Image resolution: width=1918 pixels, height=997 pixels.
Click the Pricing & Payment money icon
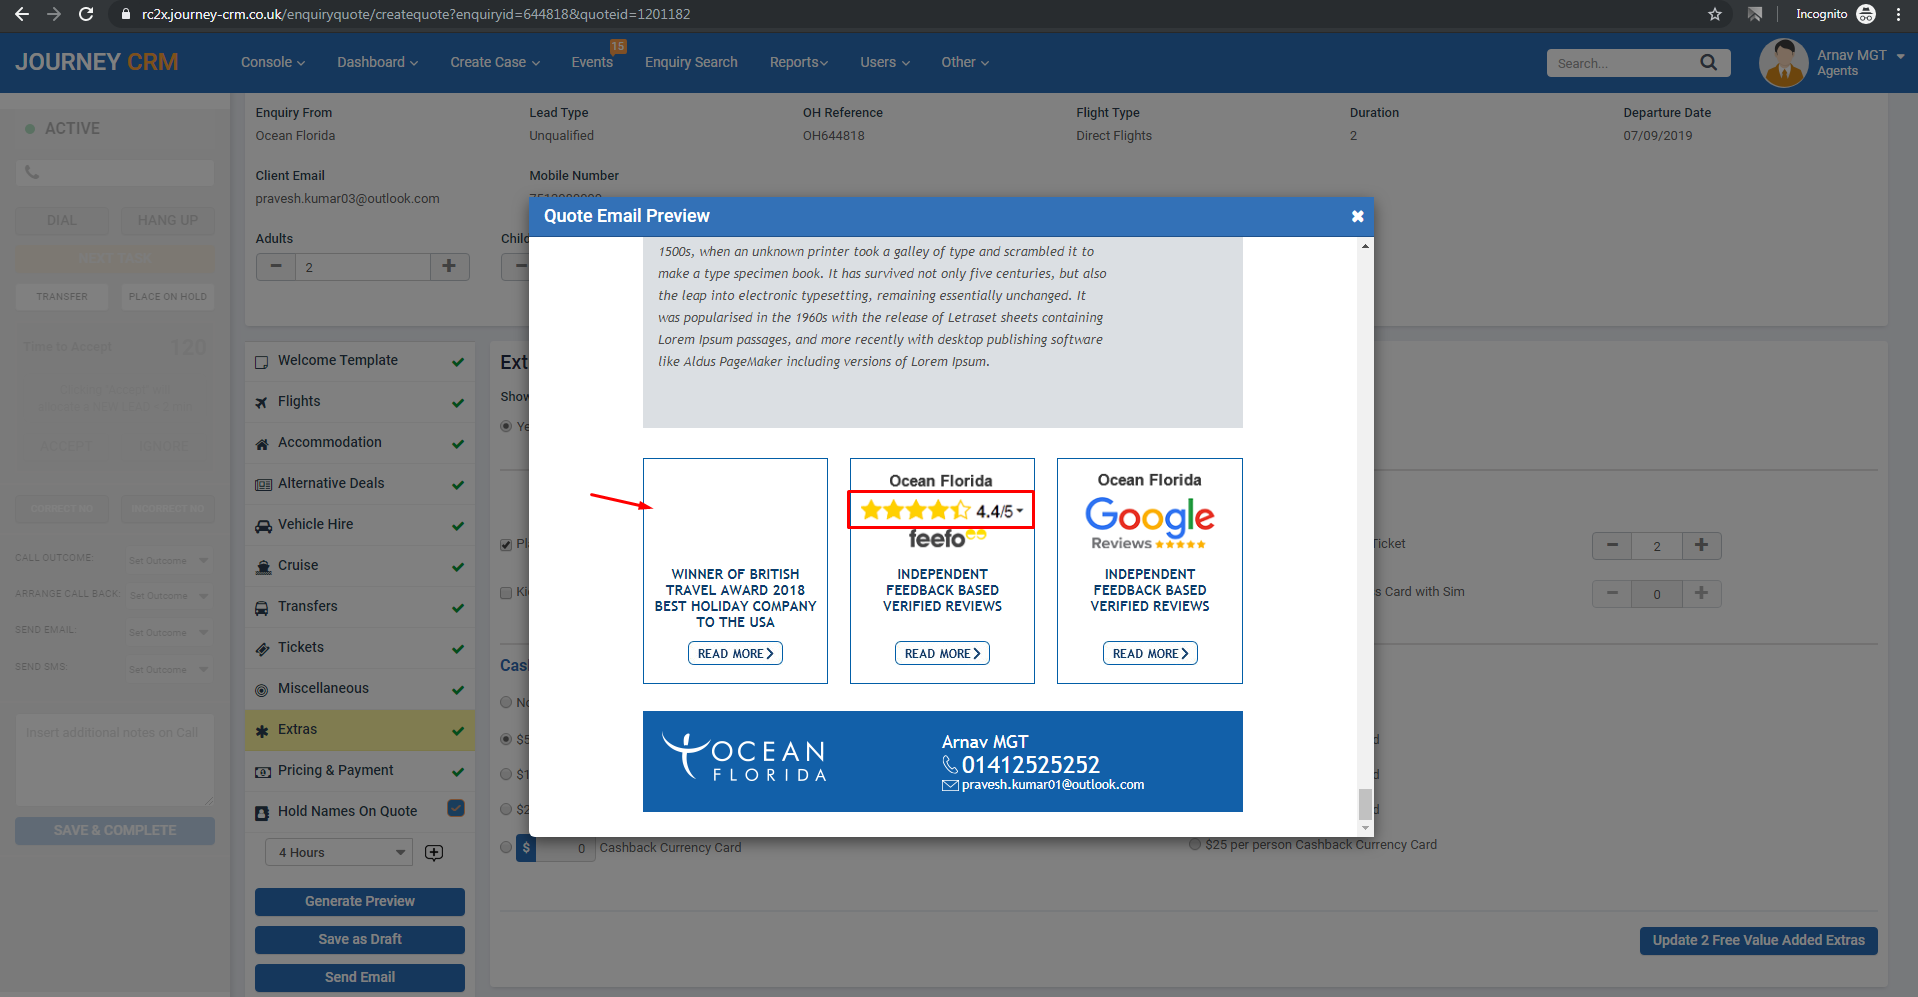[263, 771]
